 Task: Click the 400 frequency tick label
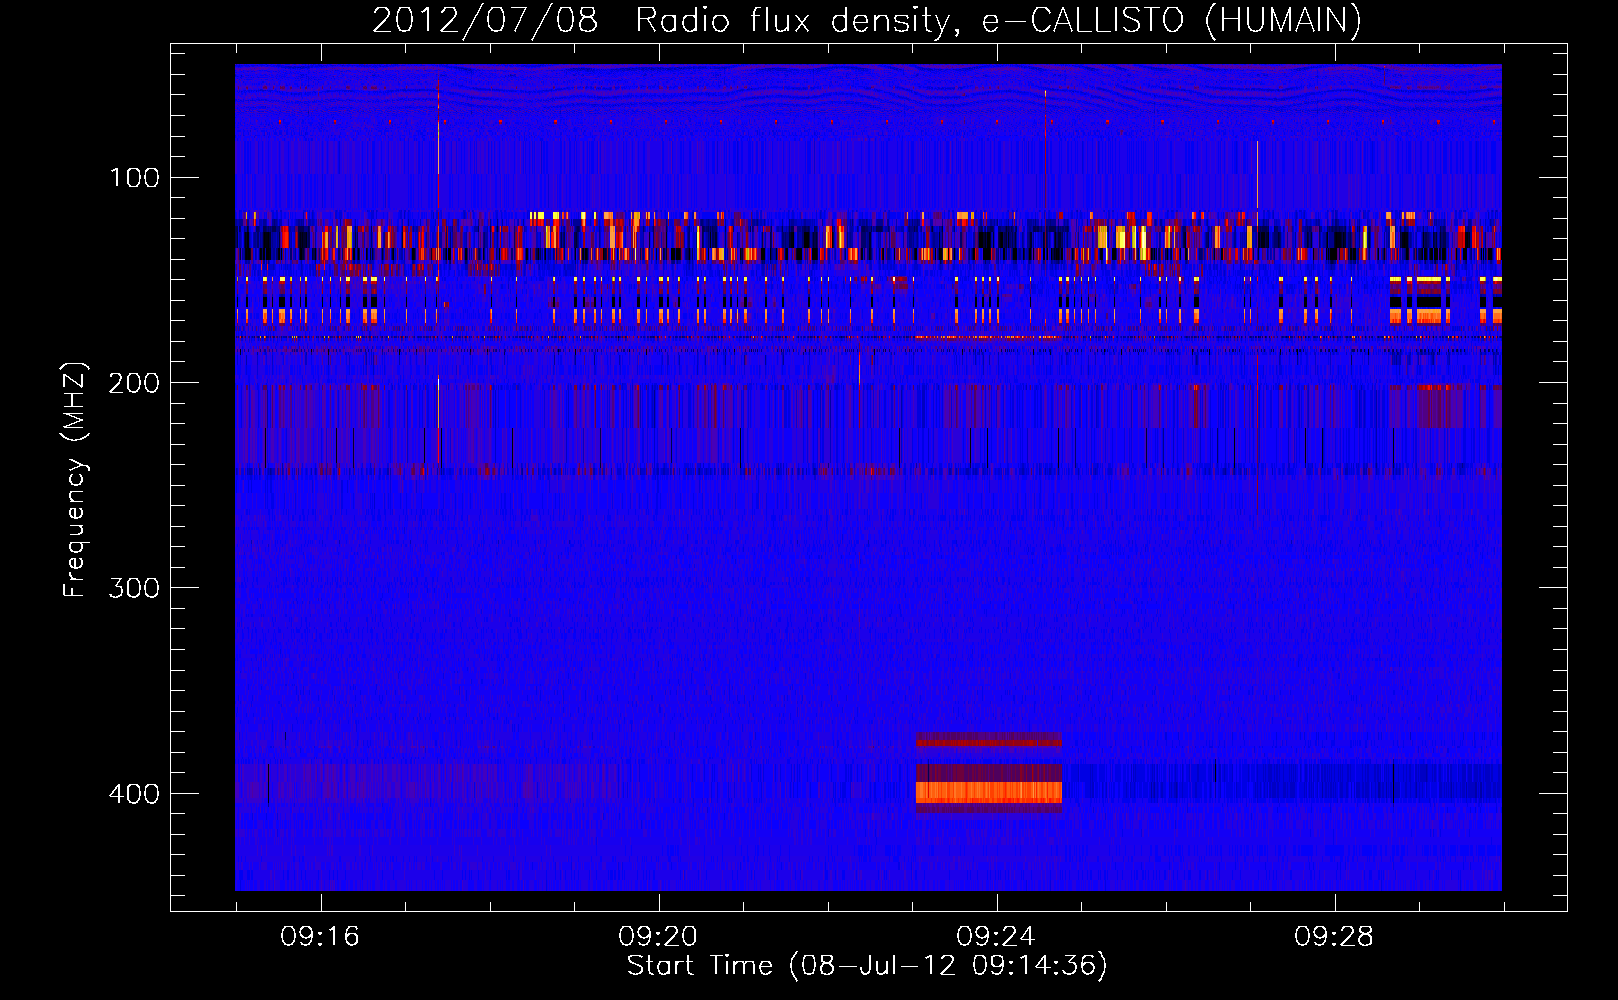[x=135, y=794]
